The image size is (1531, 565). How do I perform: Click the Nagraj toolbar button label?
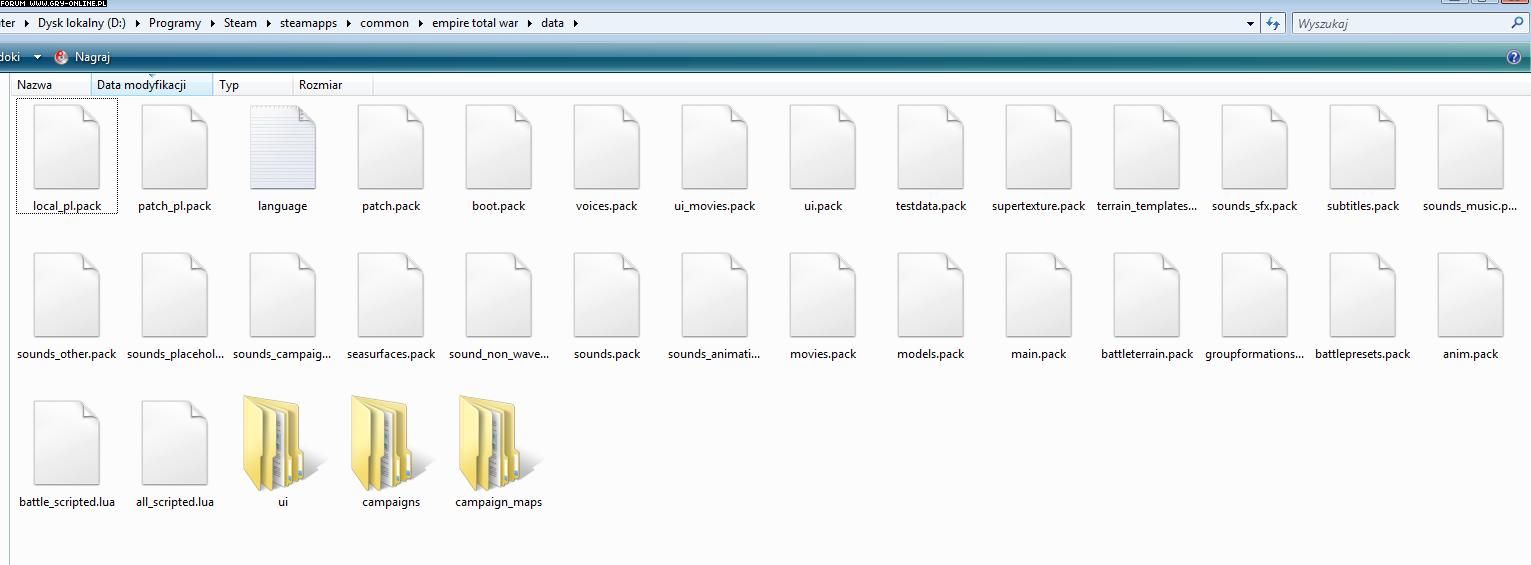(x=92, y=57)
